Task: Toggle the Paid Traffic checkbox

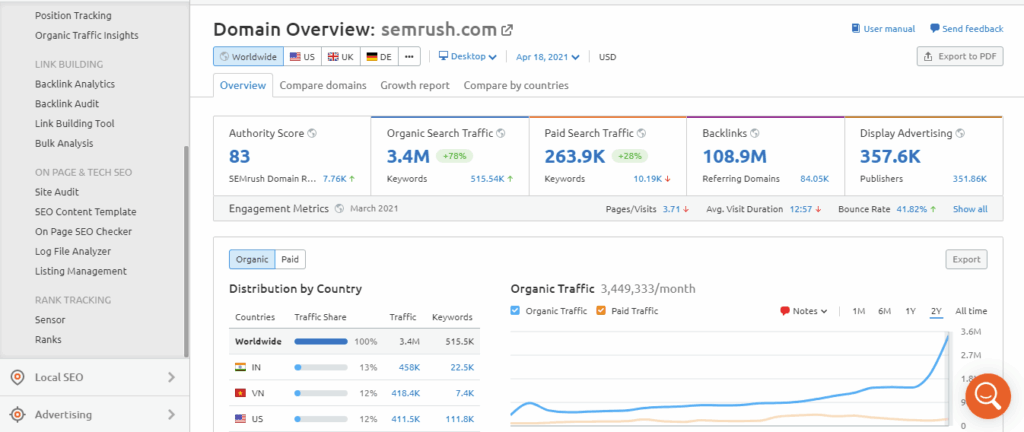Action: (600, 311)
